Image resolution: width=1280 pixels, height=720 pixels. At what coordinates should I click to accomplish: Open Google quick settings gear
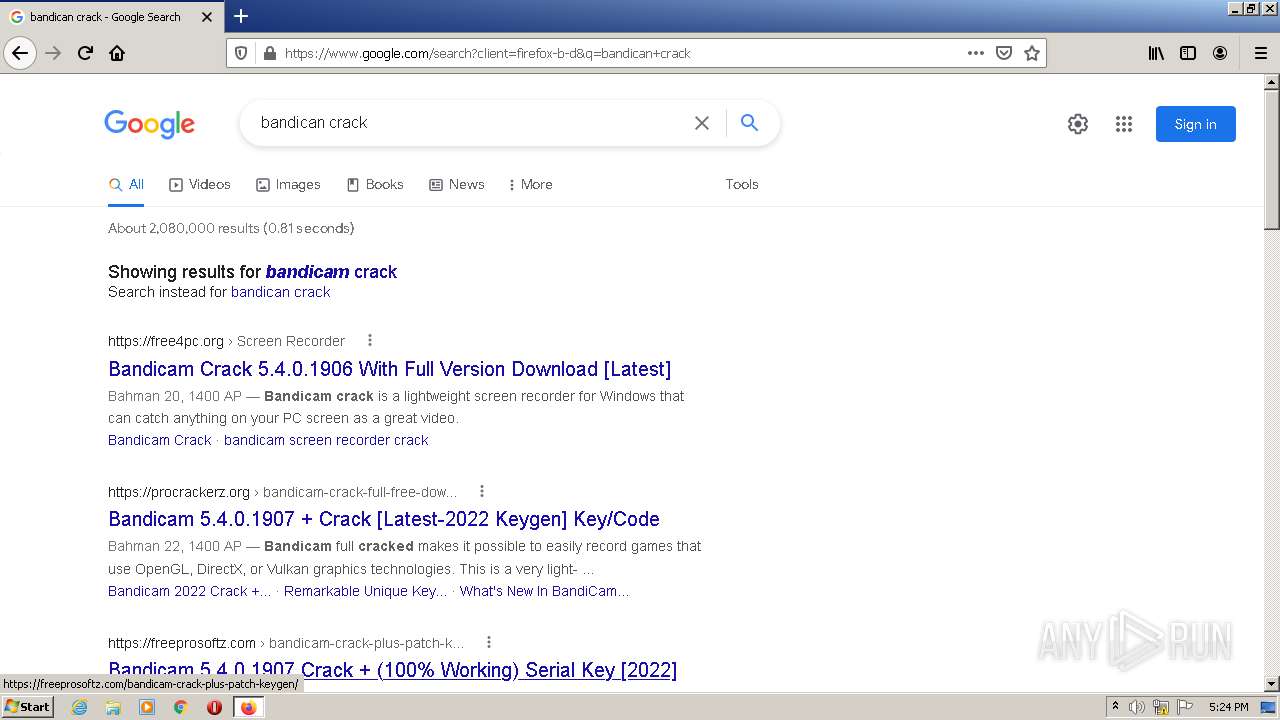(1077, 124)
